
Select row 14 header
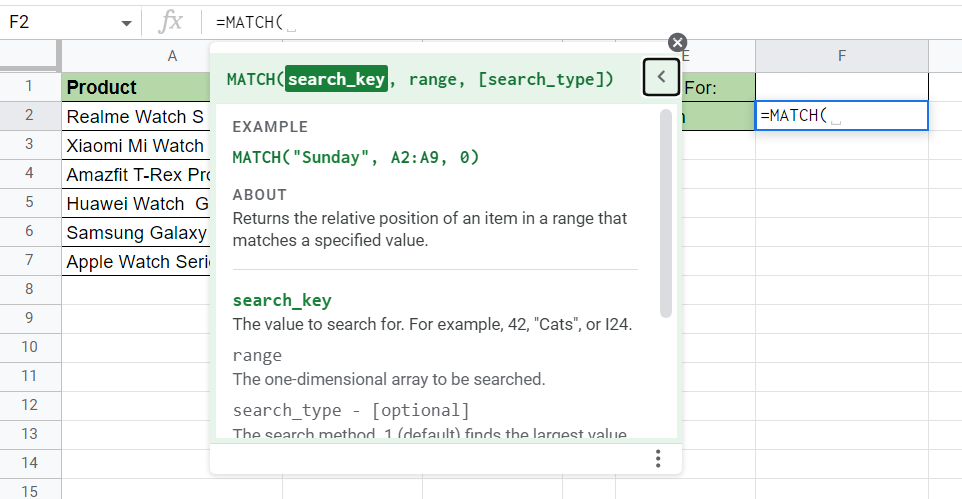(x=29, y=463)
